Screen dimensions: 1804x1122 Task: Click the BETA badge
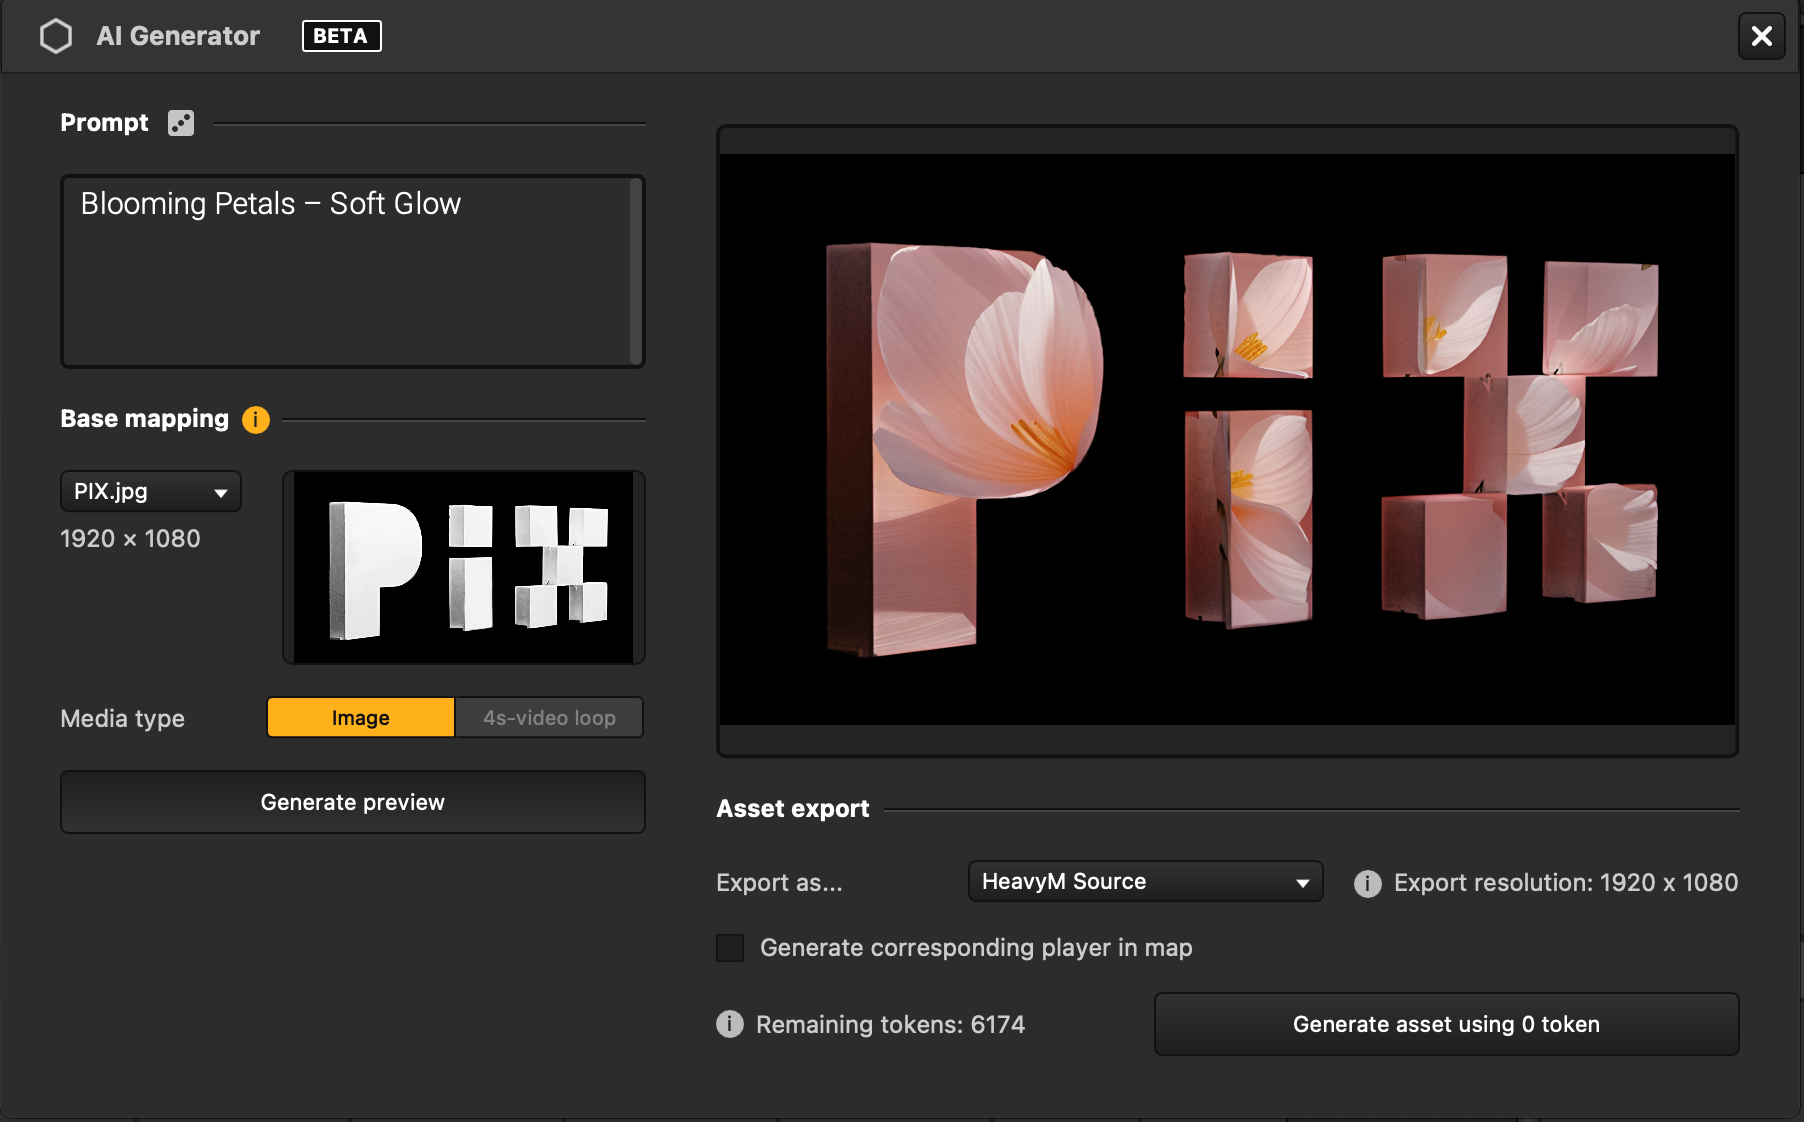click(x=341, y=36)
